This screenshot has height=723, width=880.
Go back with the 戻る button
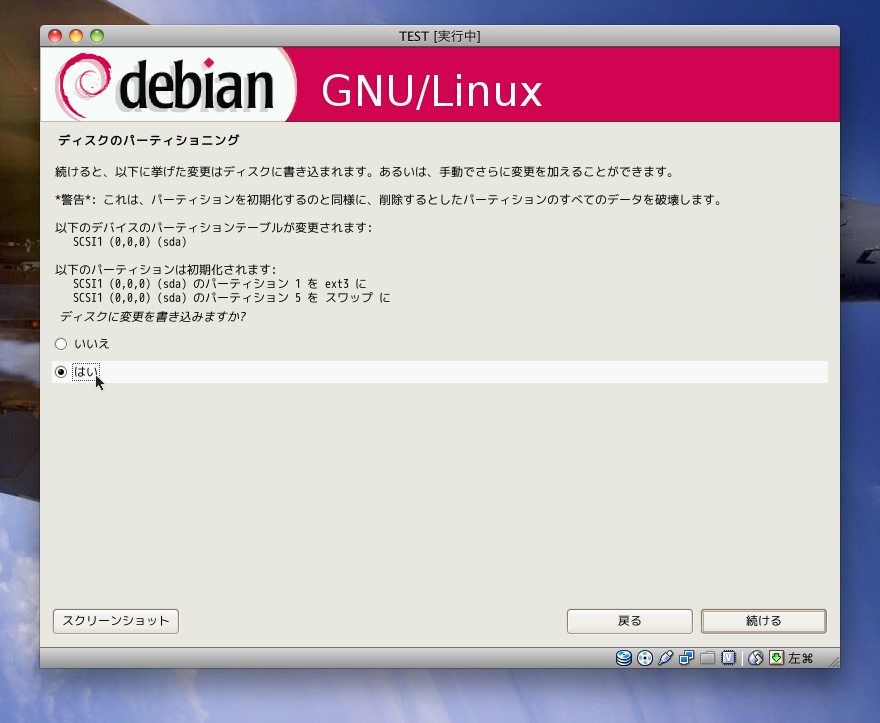630,621
